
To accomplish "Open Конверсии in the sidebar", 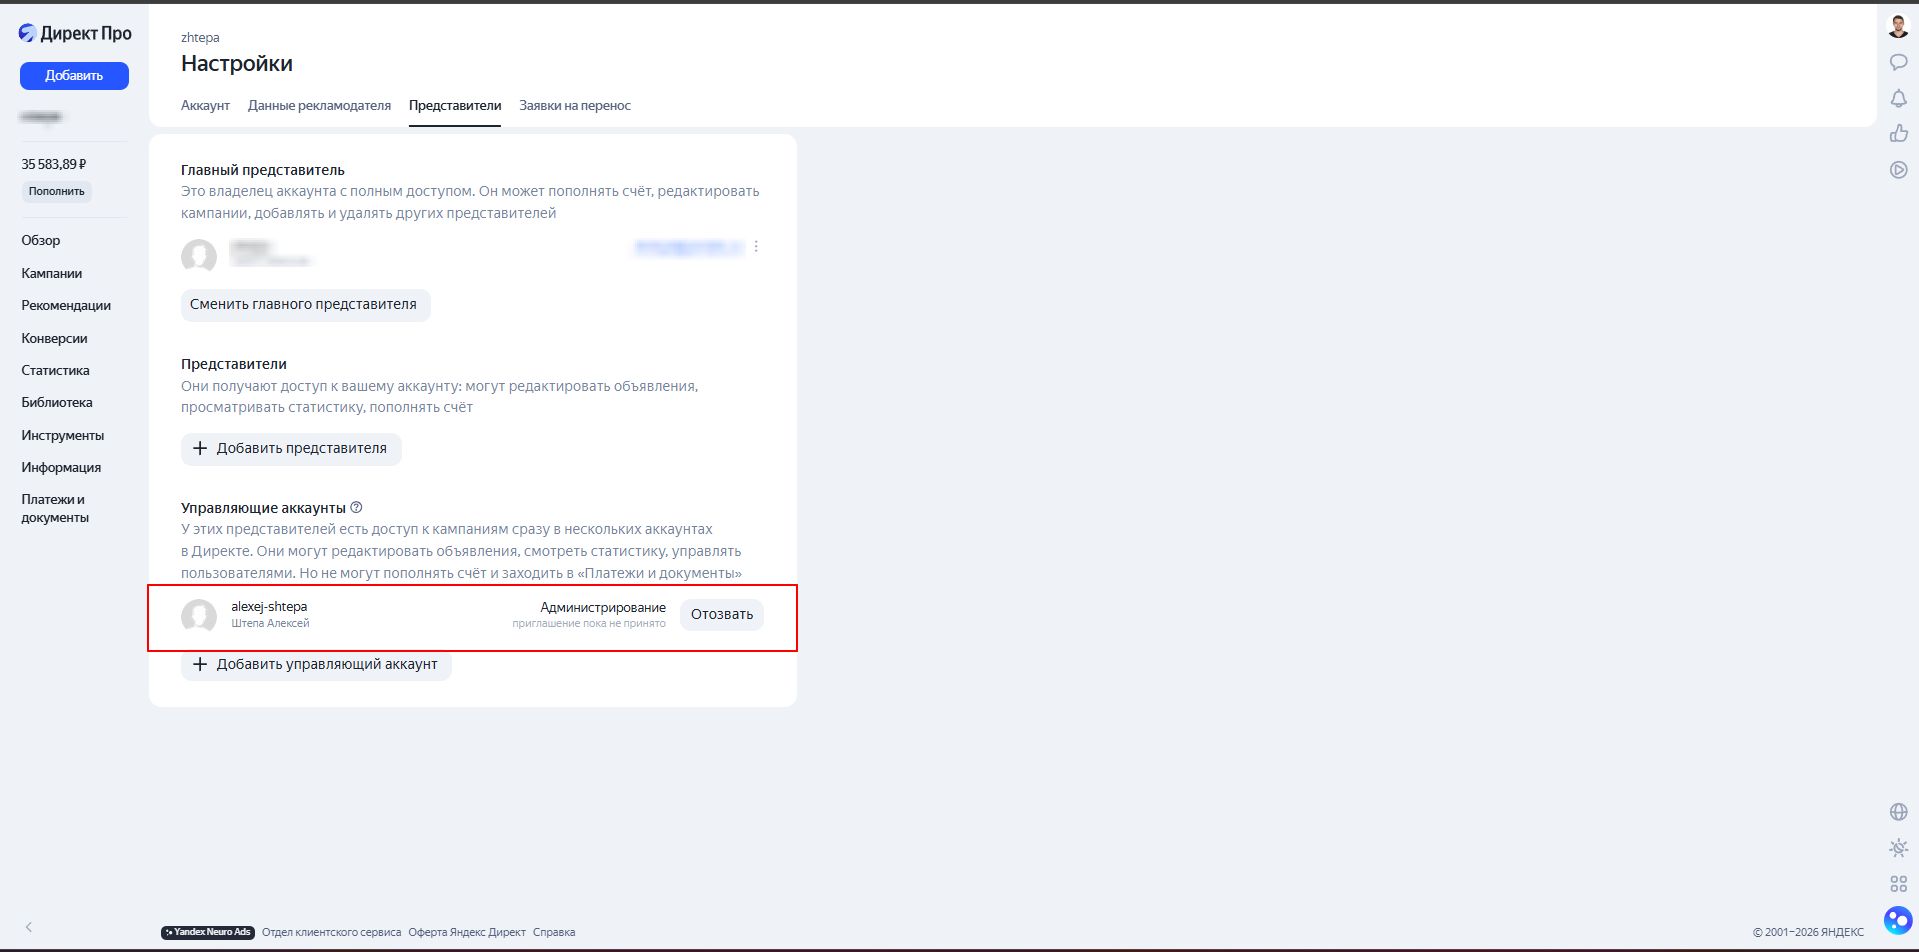I will (x=54, y=338).
